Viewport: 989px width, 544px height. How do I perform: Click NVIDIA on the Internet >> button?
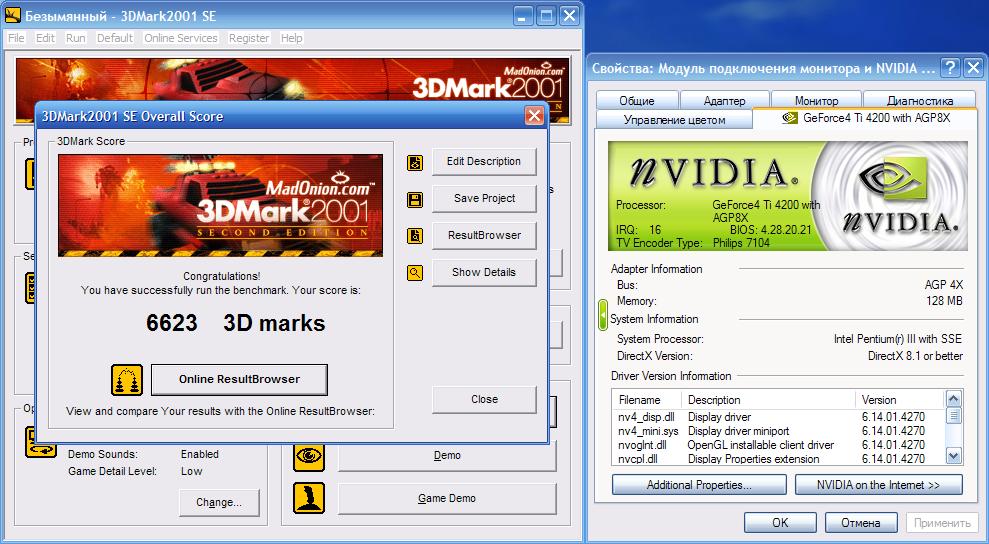click(879, 485)
